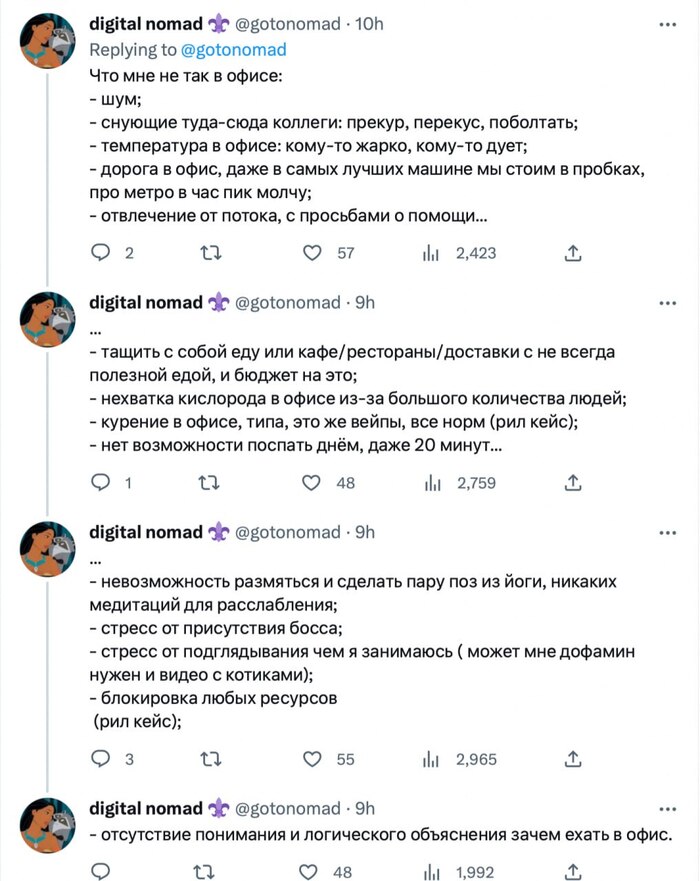
Task: Open digital nomad profile name in last tweet
Action: [146, 808]
